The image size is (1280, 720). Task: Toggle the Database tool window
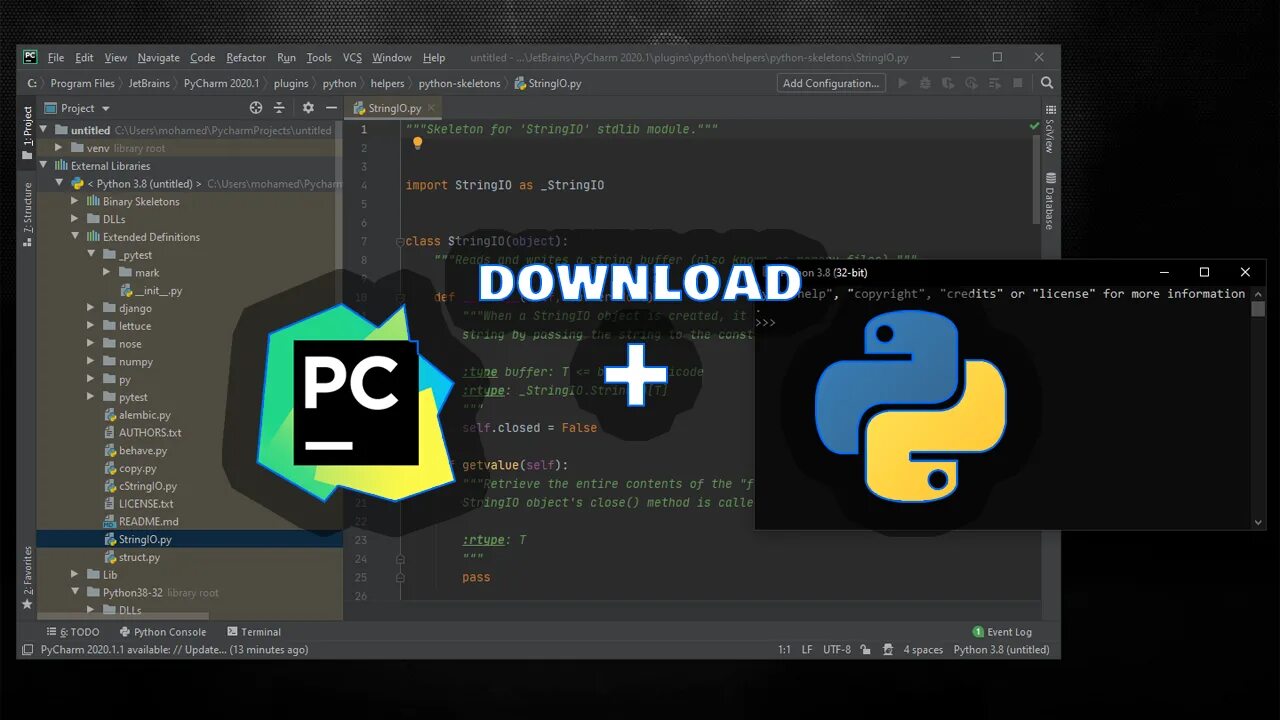tap(1050, 200)
